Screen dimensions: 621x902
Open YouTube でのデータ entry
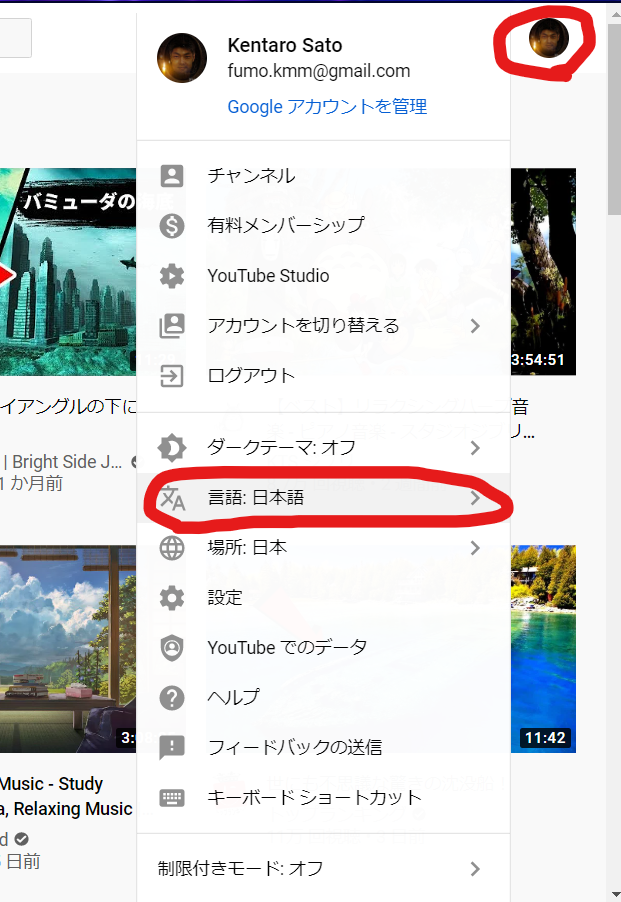point(323,648)
